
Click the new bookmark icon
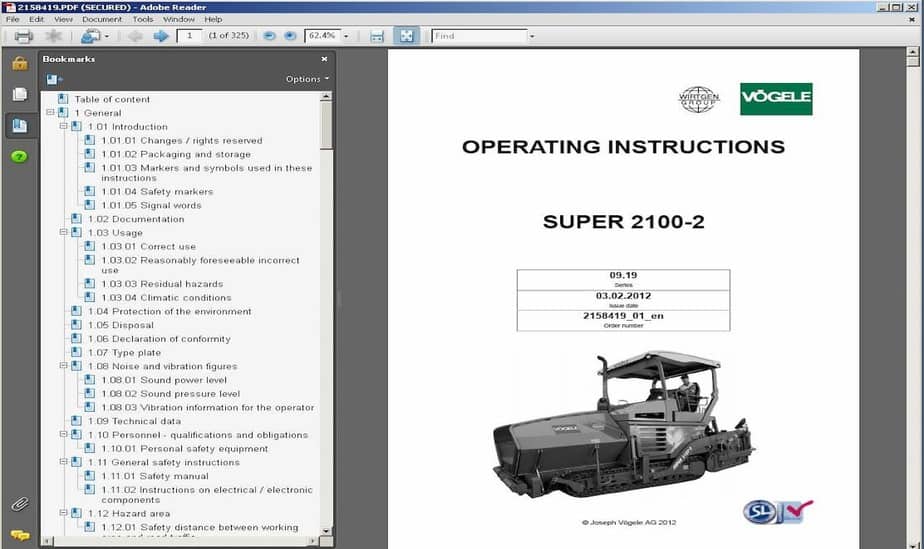pos(53,79)
